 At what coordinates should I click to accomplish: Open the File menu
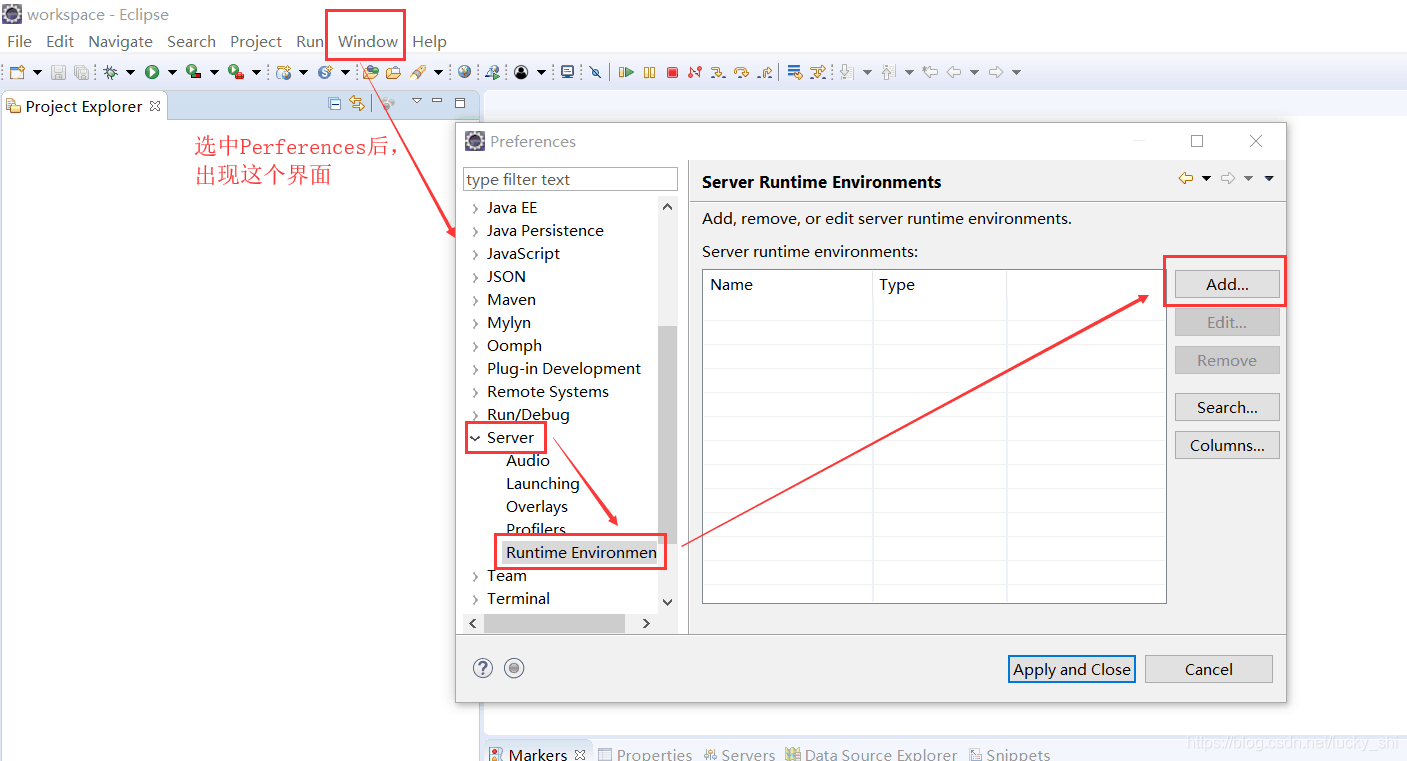[19, 41]
